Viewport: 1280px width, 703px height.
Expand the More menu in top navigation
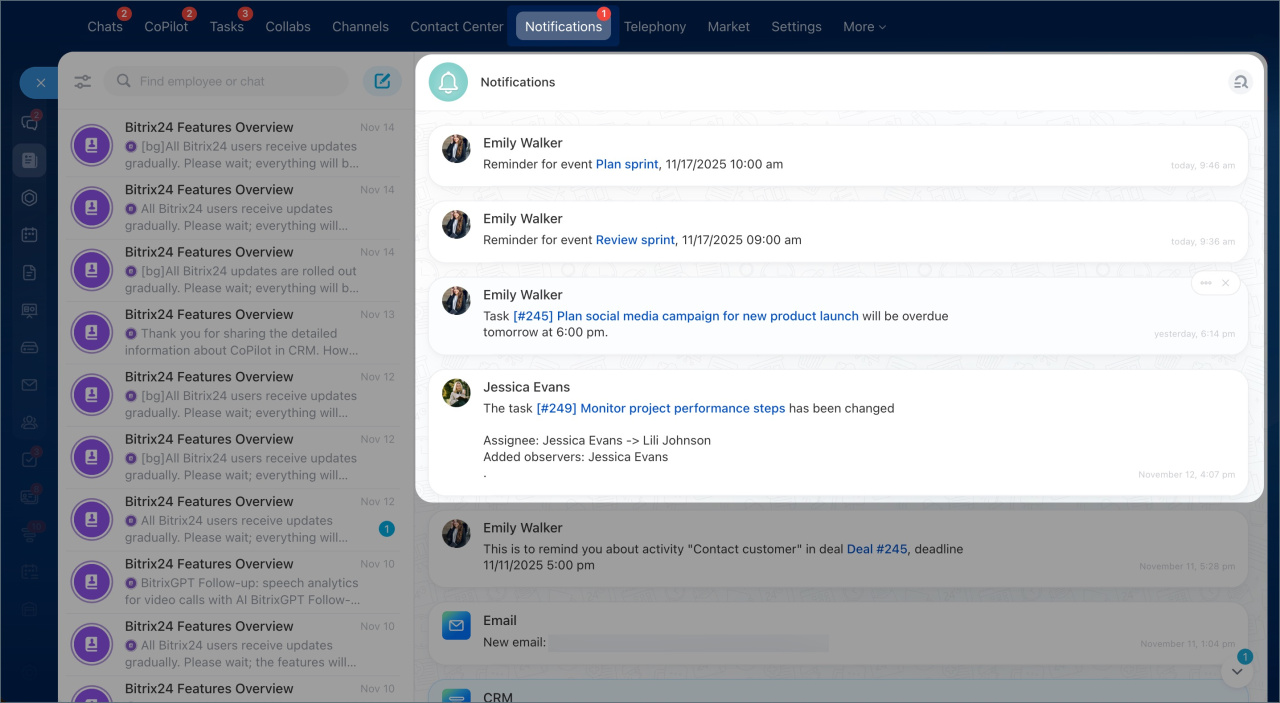coord(864,27)
